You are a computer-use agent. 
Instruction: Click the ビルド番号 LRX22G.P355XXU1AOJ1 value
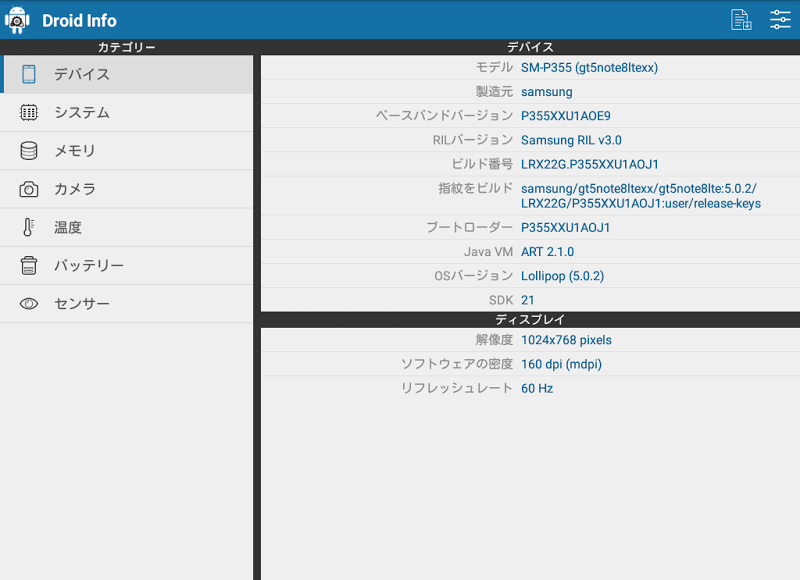(590, 164)
